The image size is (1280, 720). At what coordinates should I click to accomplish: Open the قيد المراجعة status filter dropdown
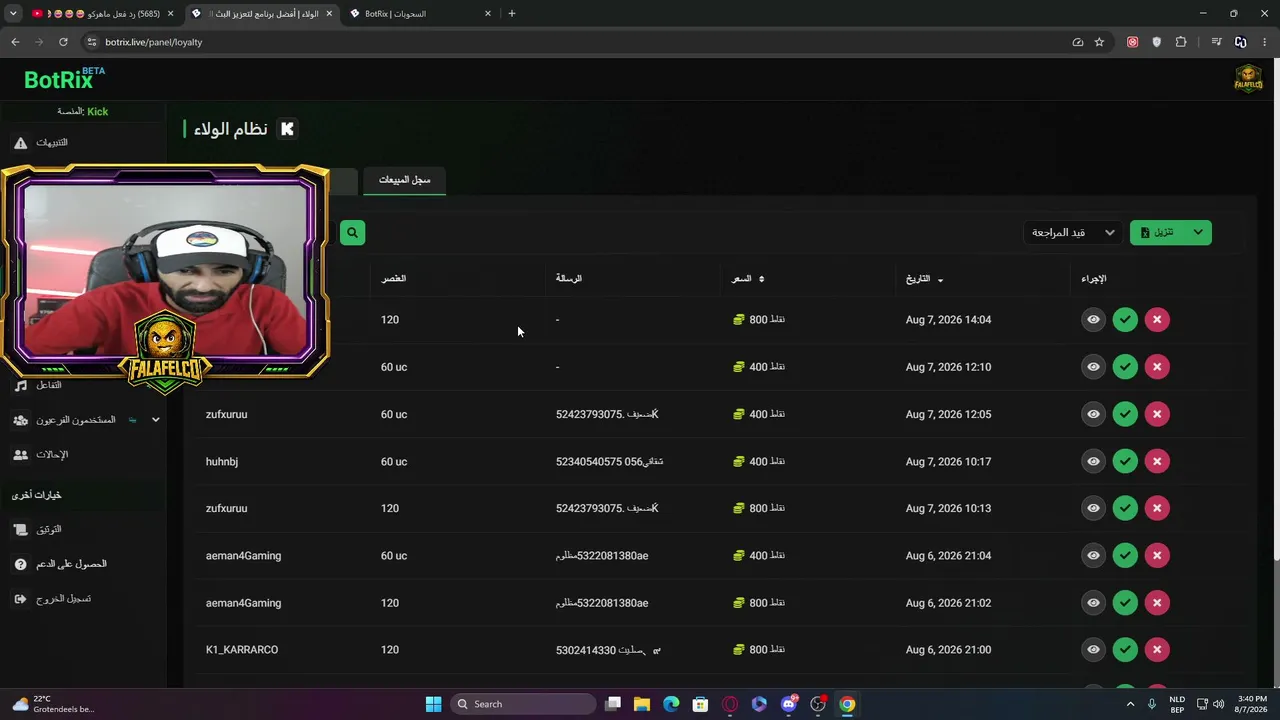pyautogui.click(x=1073, y=232)
